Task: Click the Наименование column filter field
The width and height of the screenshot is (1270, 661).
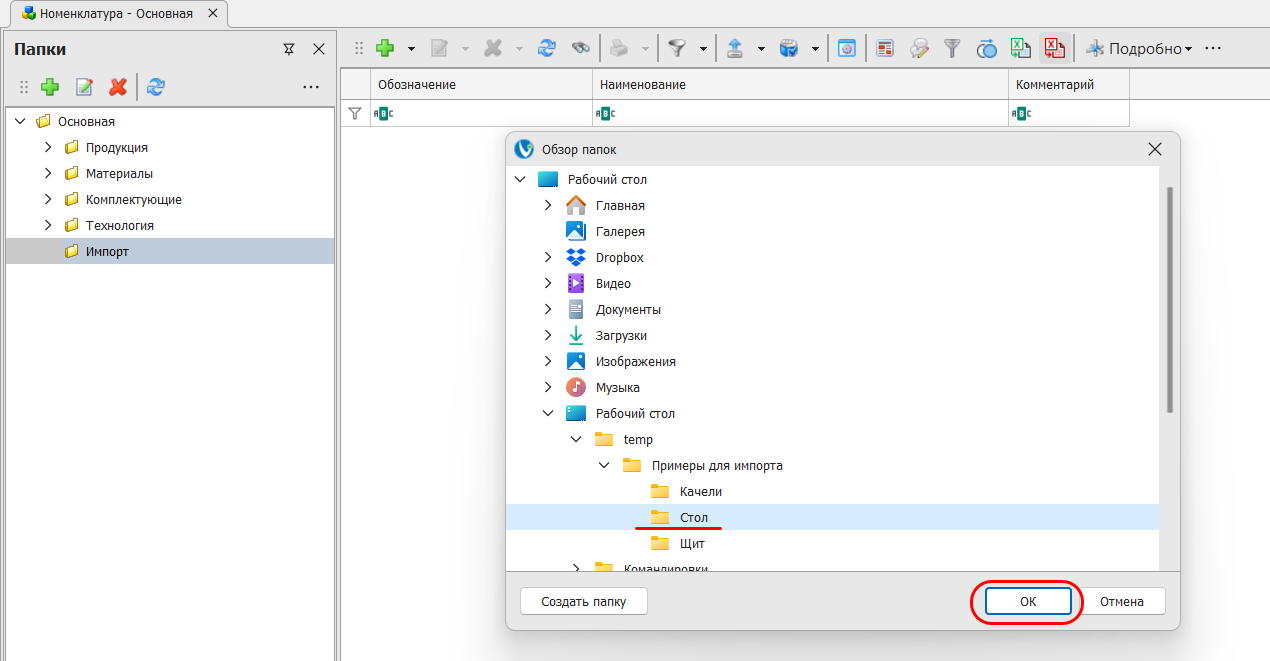Action: click(x=800, y=114)
